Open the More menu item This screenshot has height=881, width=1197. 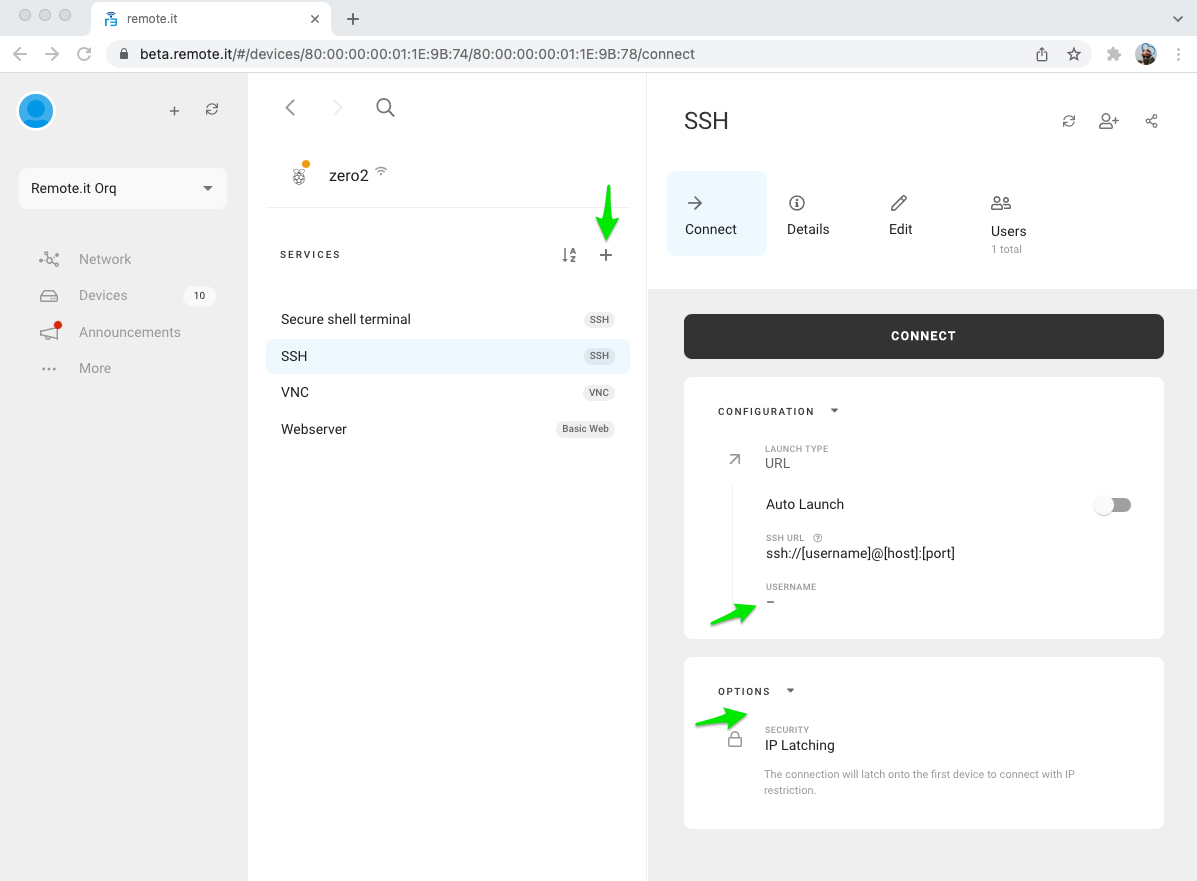tap(95, 368)
